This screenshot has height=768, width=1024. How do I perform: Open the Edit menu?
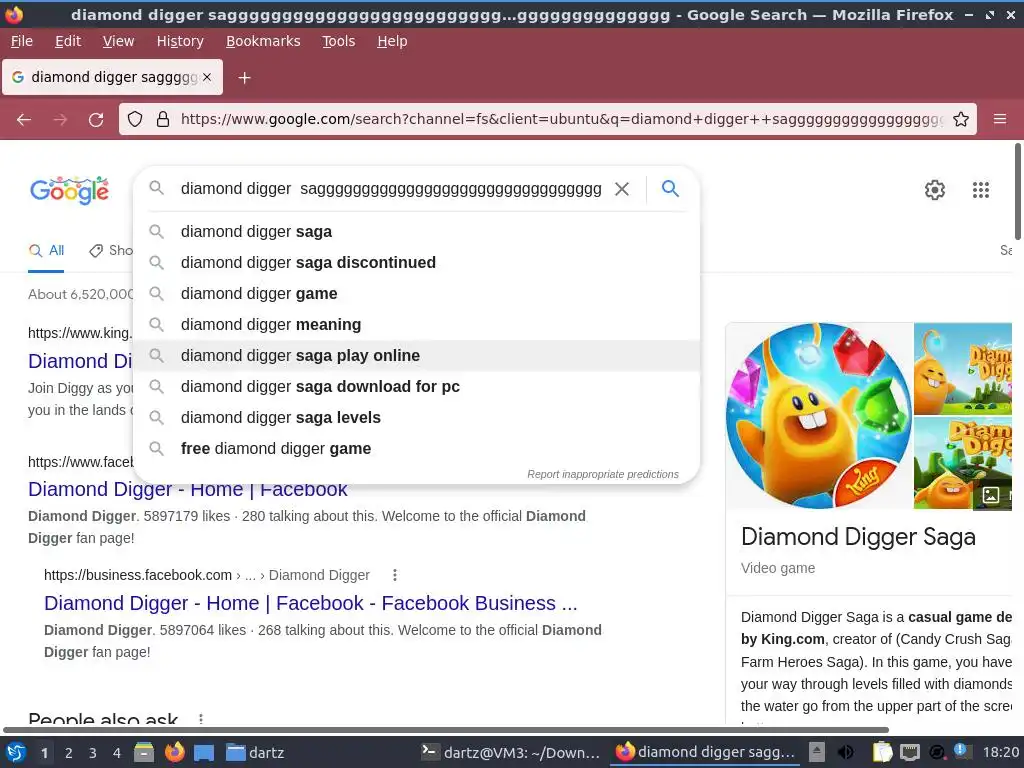tap(68, 41)
